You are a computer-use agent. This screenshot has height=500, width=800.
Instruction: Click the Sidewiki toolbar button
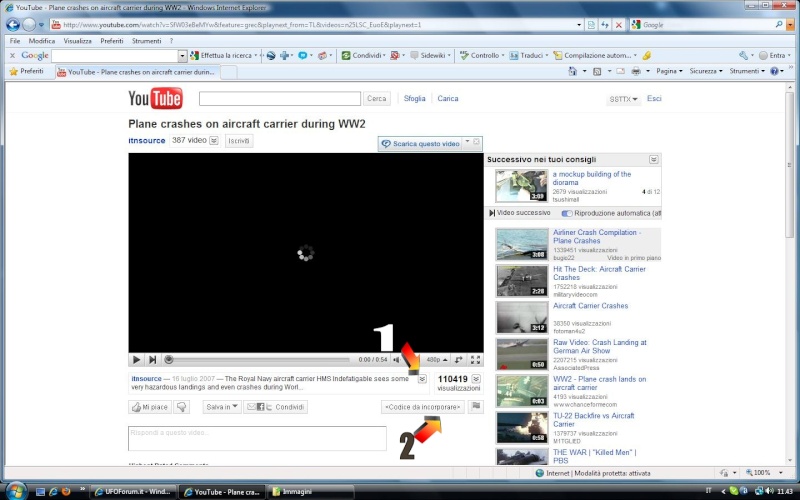point(431,55)
